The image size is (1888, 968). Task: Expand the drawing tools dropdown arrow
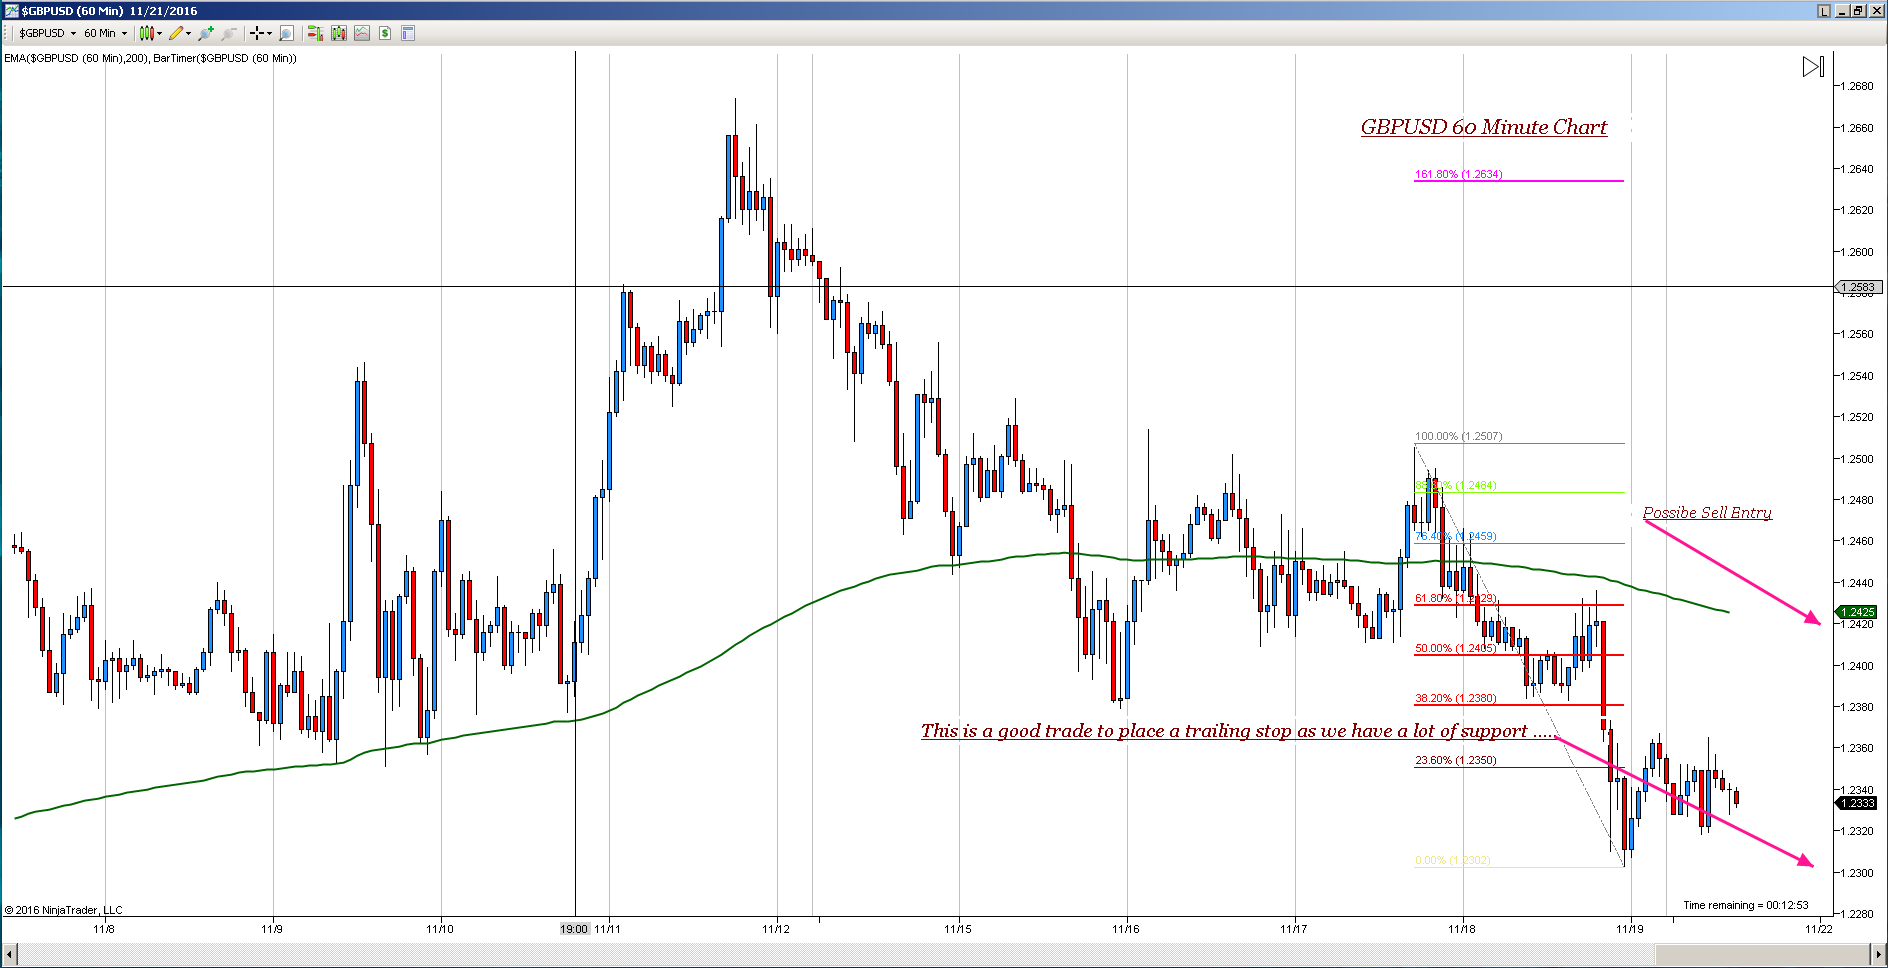coord(188,33)
